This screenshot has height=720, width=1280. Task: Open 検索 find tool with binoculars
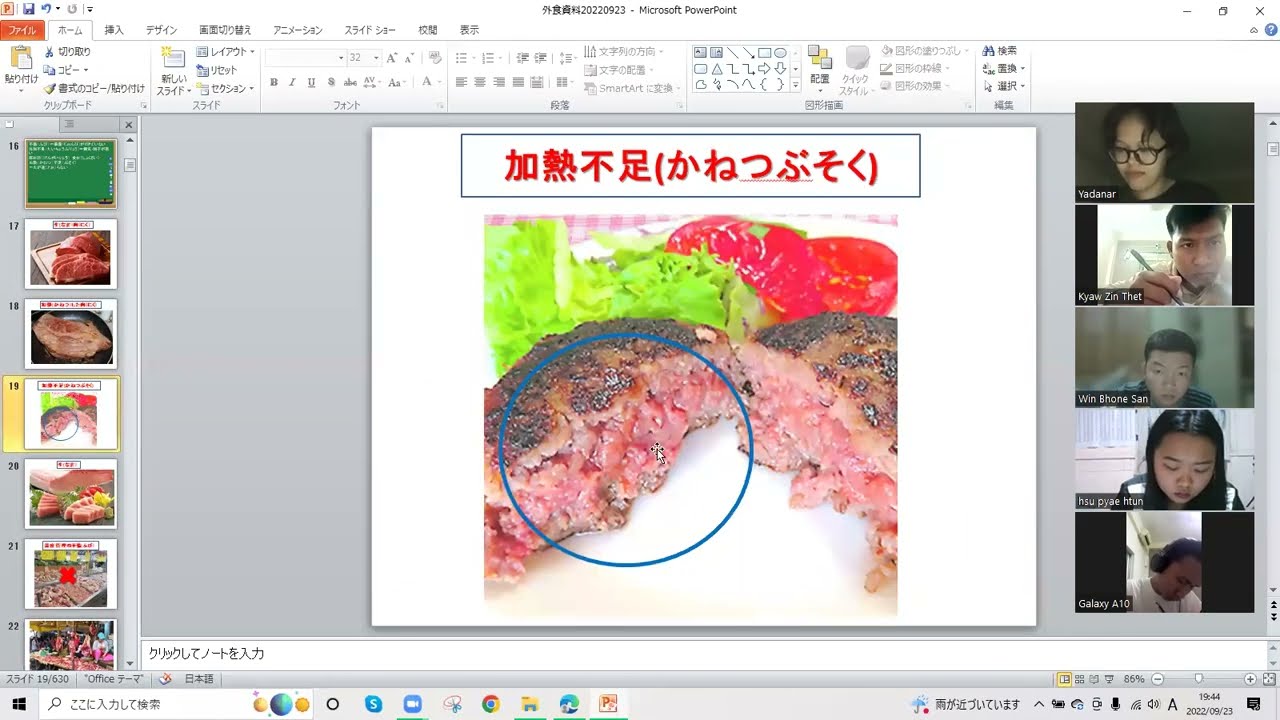click(x=1000, y=51)
